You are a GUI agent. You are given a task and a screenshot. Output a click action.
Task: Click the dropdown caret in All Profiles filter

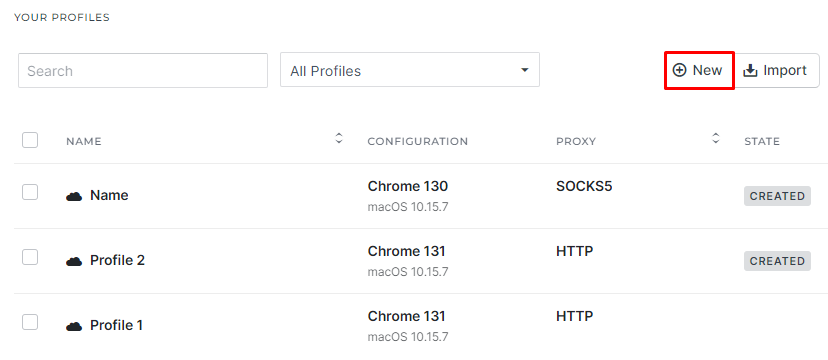click(524, 70)
